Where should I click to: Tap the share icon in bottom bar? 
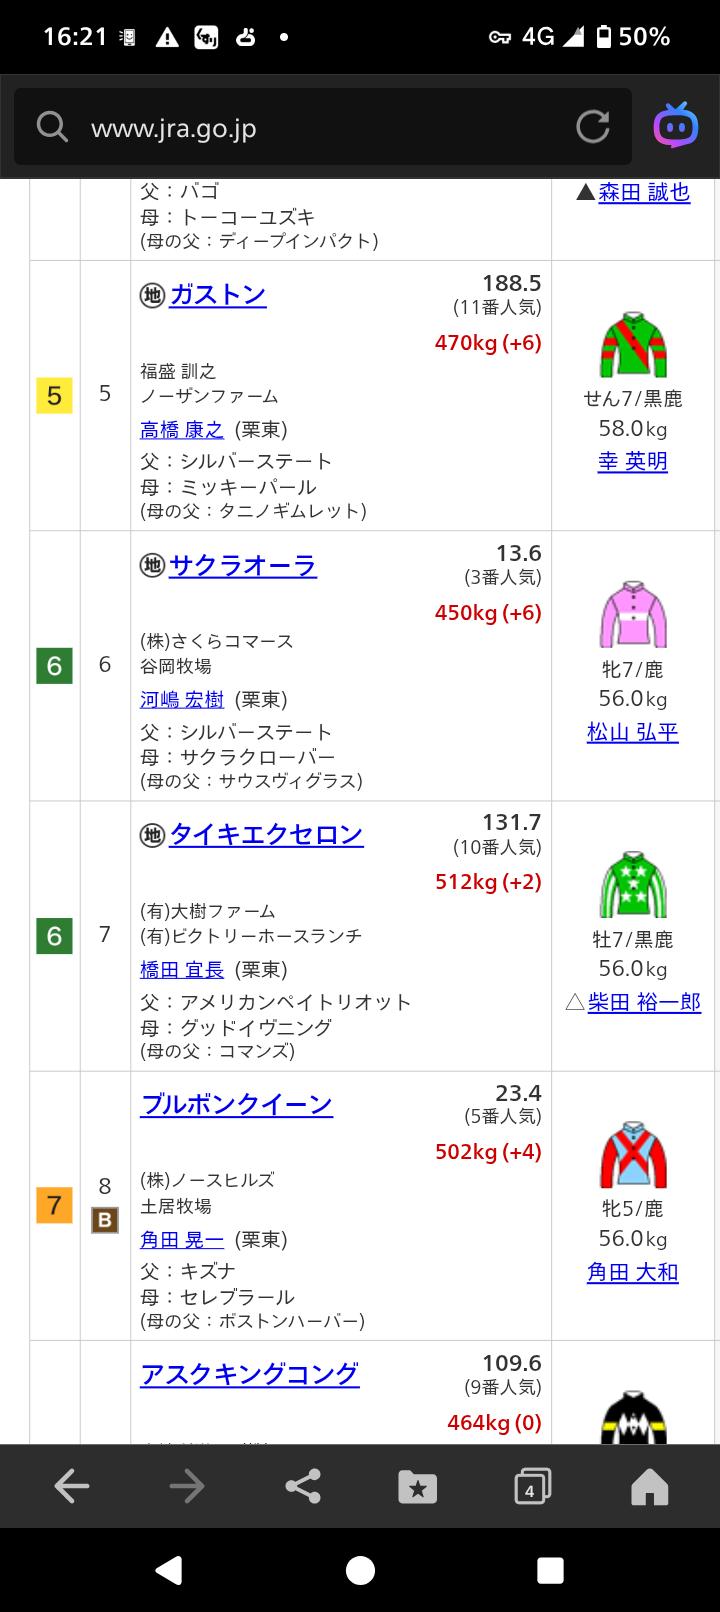tap(303, 1487)
